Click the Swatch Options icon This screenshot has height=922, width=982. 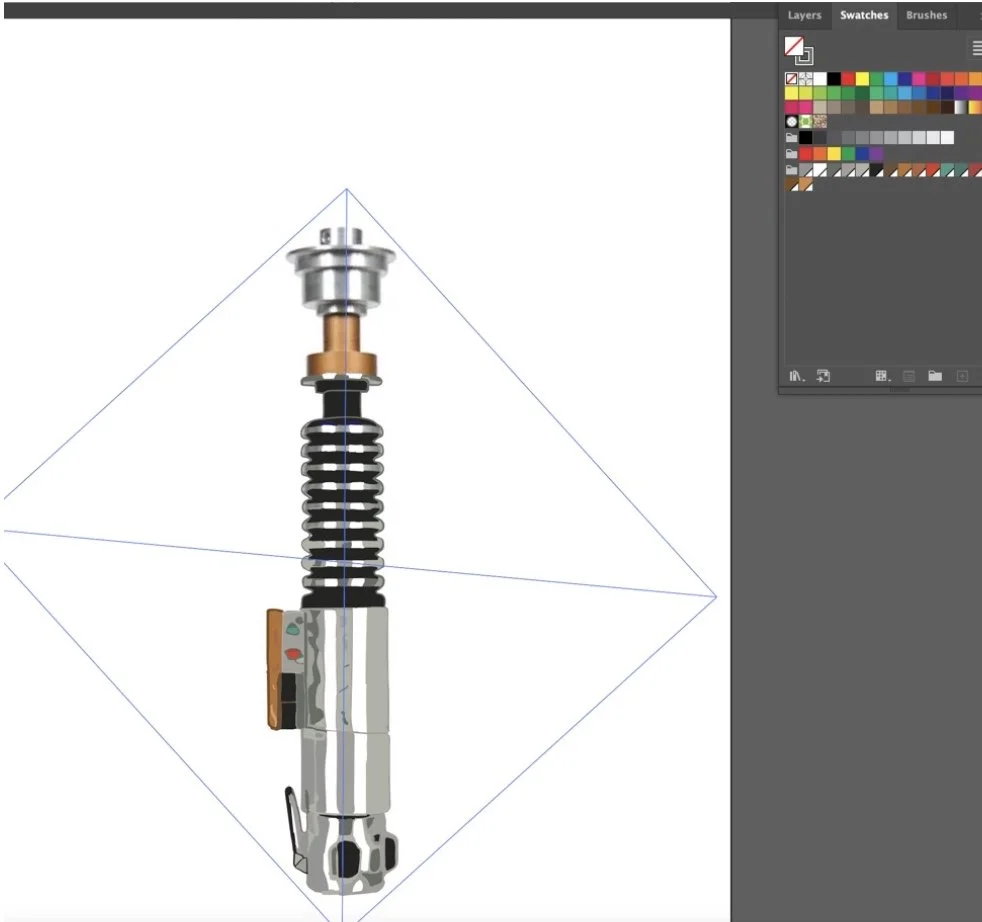pyautogui.click(x=909, y=376)
